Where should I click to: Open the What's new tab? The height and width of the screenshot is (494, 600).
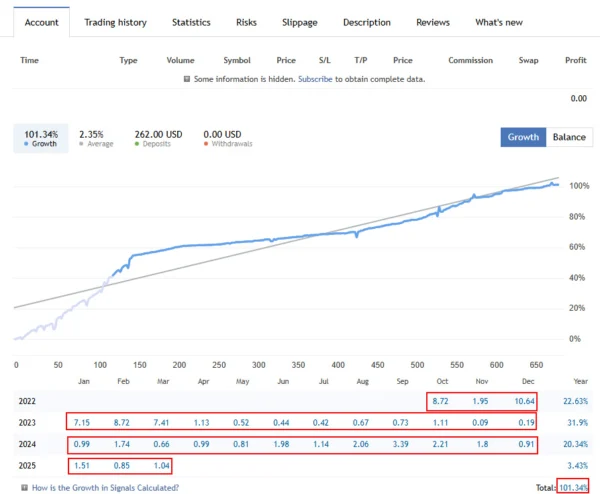click(x=497, y=22)
